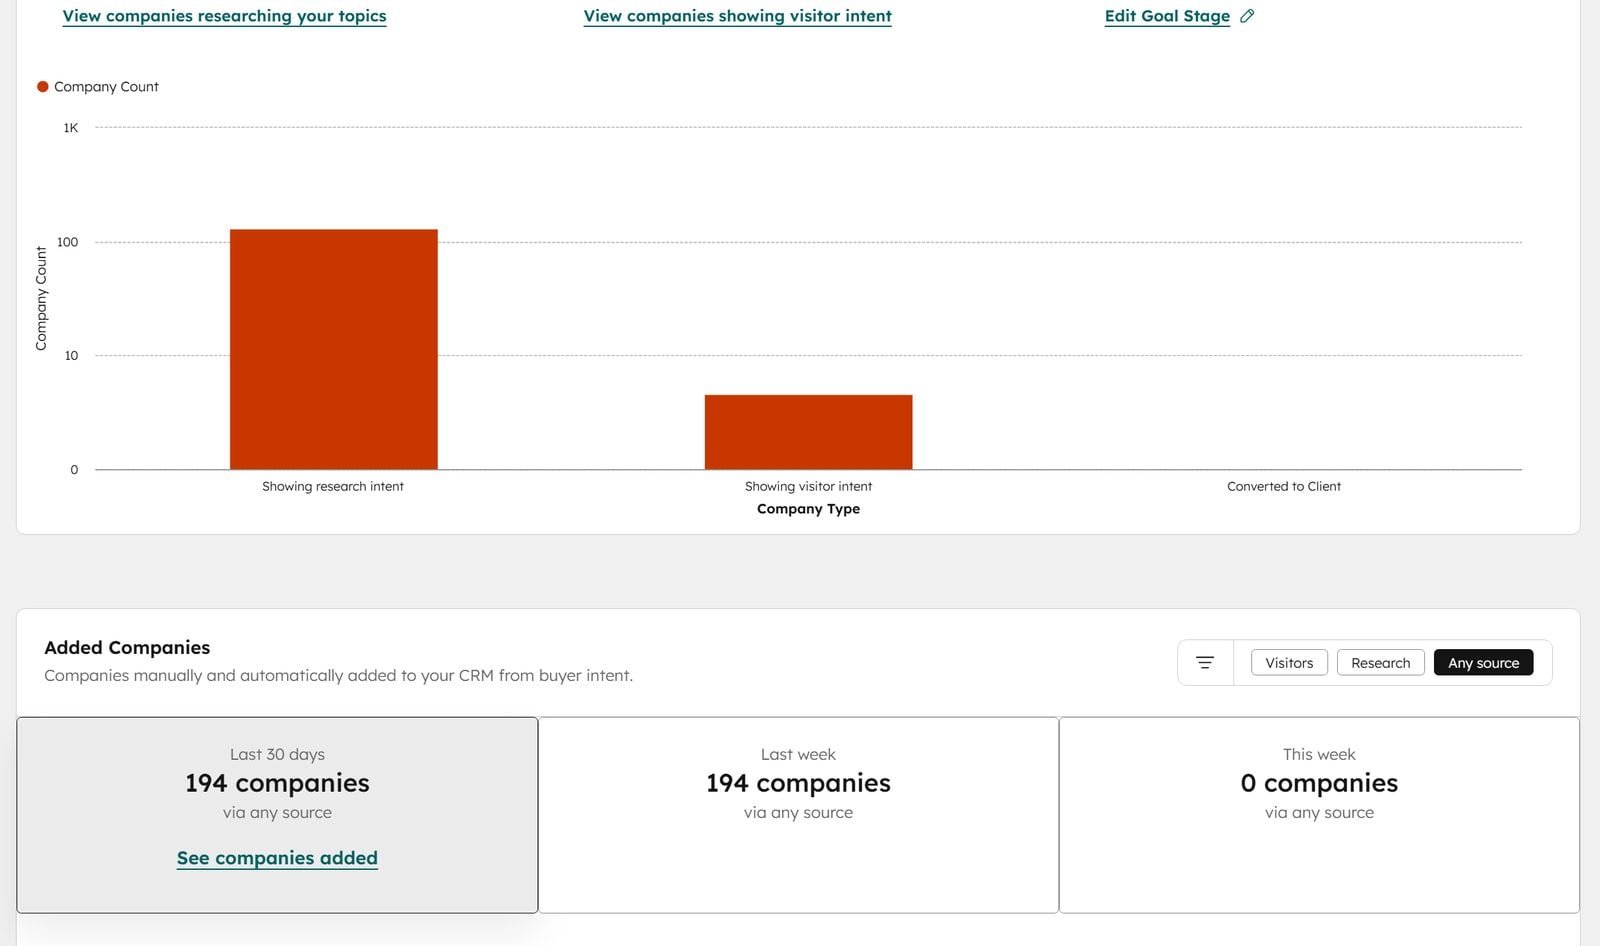Click the 0 companies count text
Image resolution: width=1600 pixels, height=946 pixels.
point(1319,783)
